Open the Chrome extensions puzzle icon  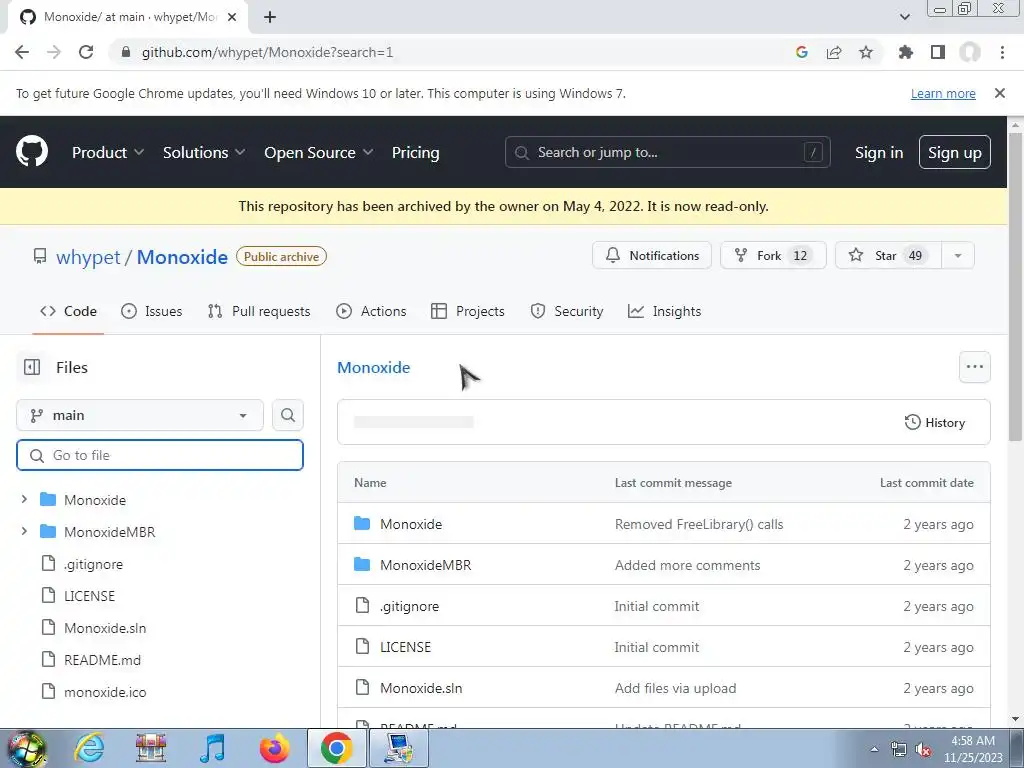tap(906, 52)
